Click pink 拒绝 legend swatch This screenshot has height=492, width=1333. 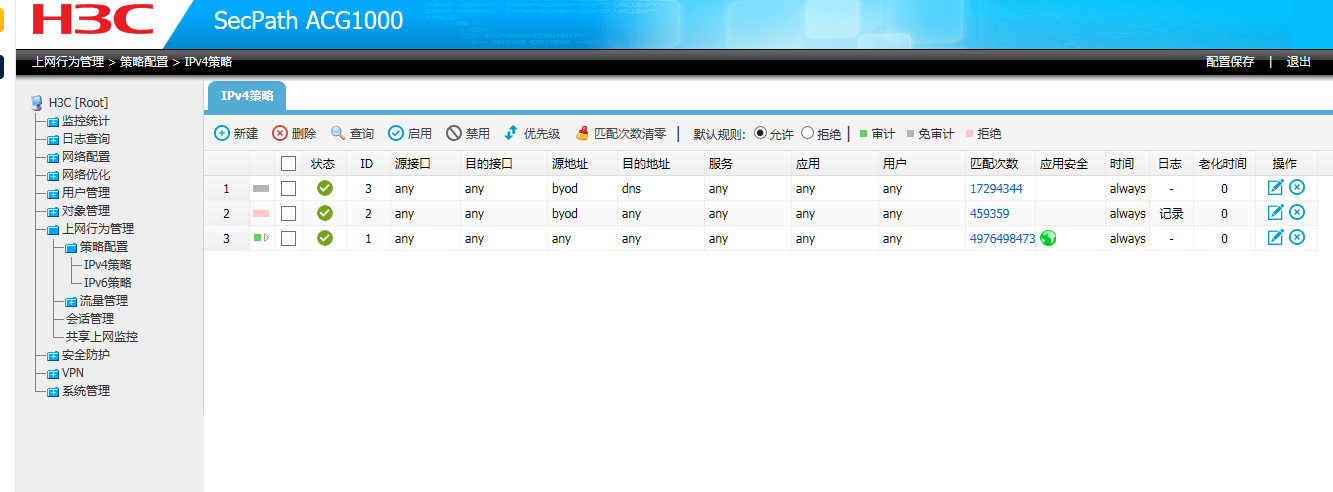coord(970,133)
